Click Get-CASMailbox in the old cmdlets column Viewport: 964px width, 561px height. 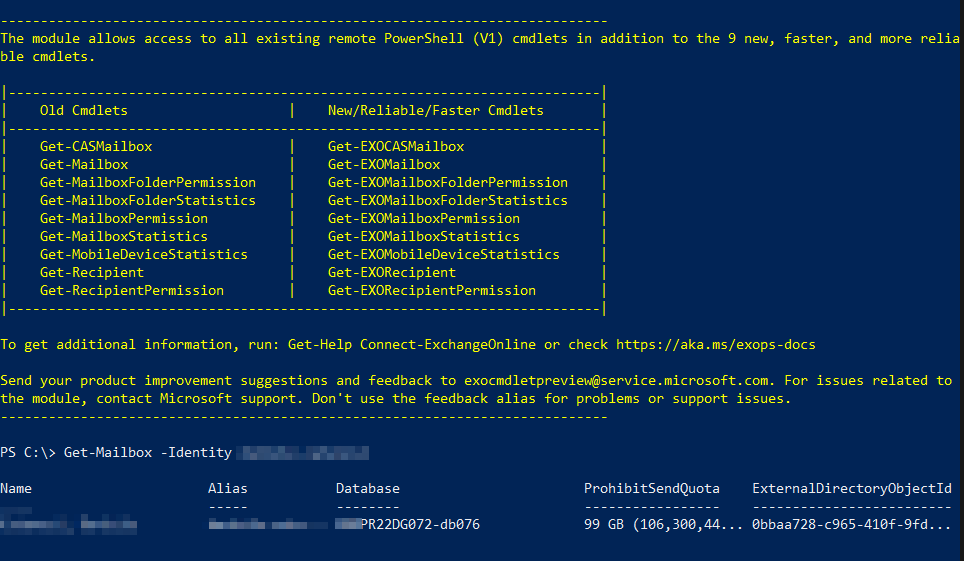[96, 147]
